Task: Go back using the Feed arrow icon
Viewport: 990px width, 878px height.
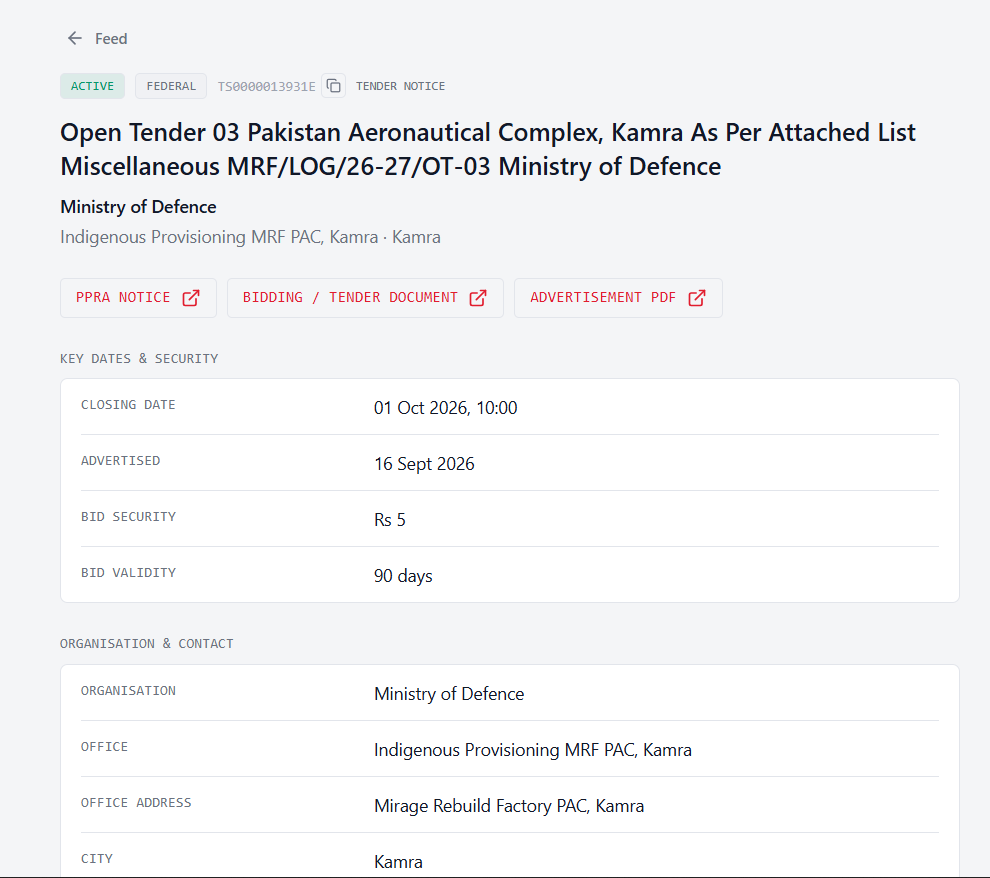Action: [x=75, y=39]
